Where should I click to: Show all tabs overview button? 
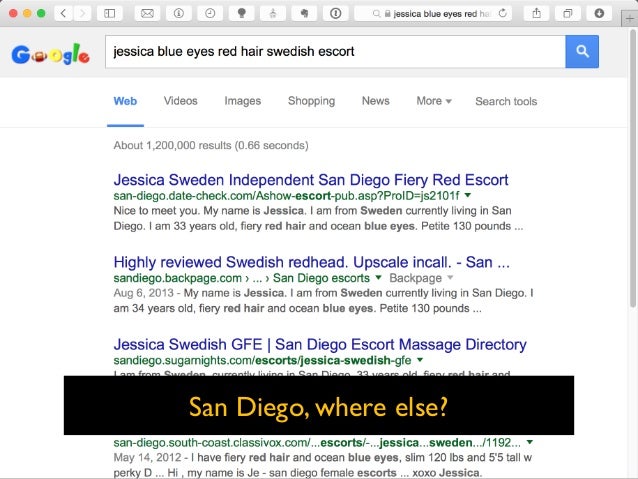point(568,13)
